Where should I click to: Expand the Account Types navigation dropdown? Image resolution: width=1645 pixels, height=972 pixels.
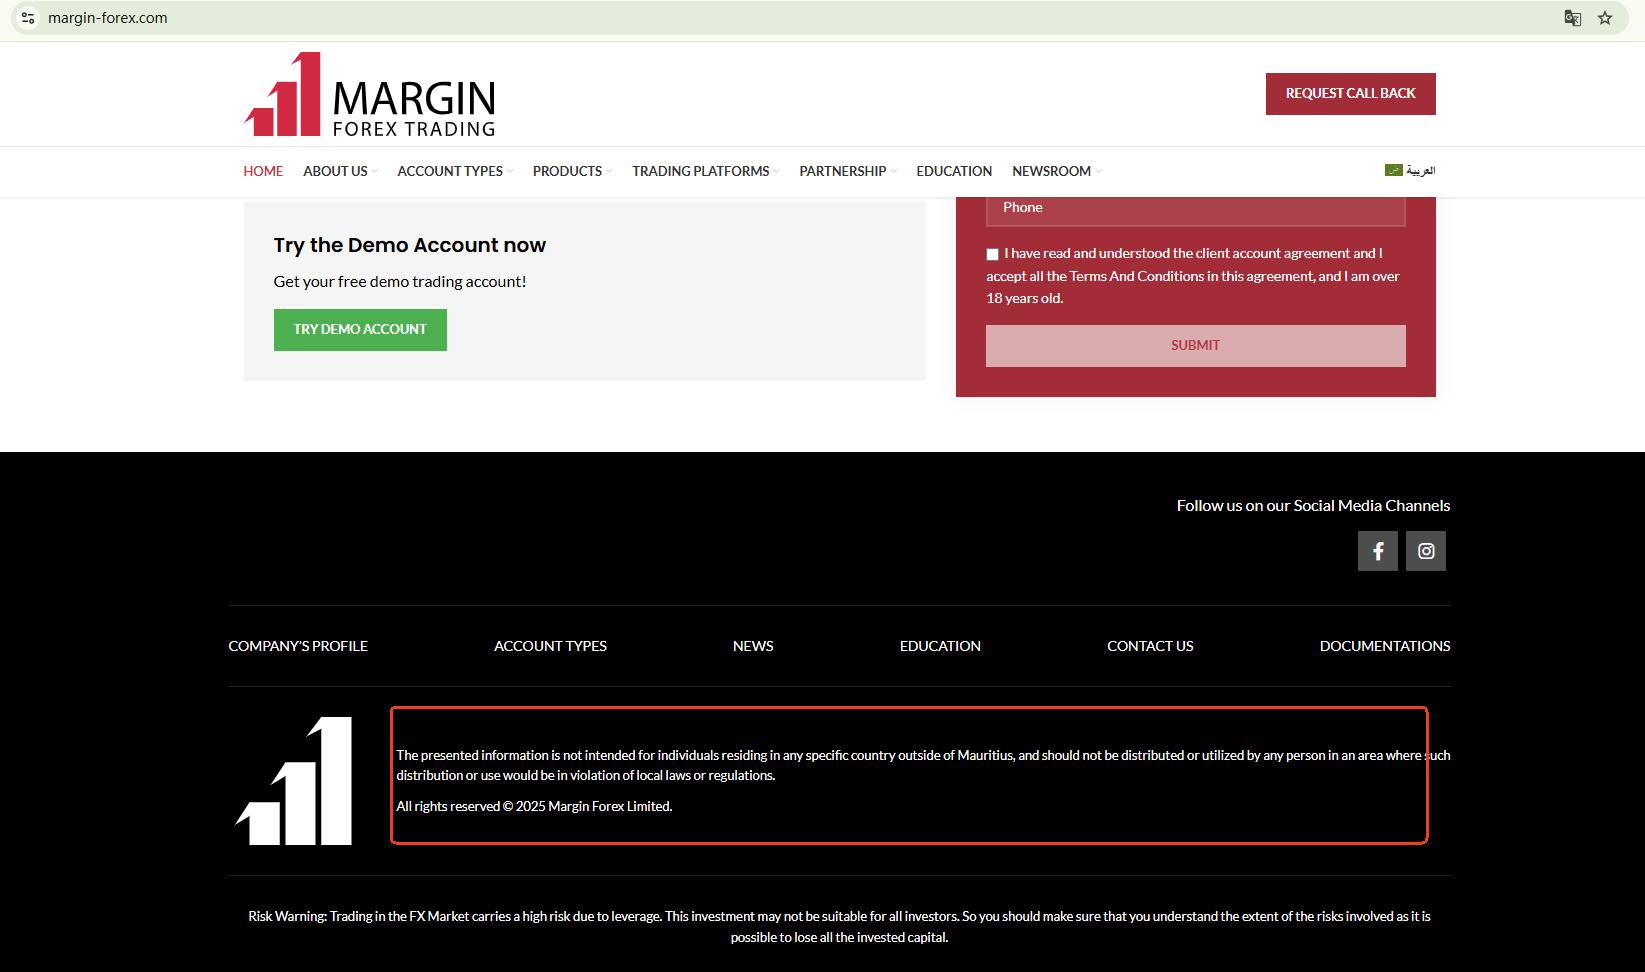pos(454,171)
